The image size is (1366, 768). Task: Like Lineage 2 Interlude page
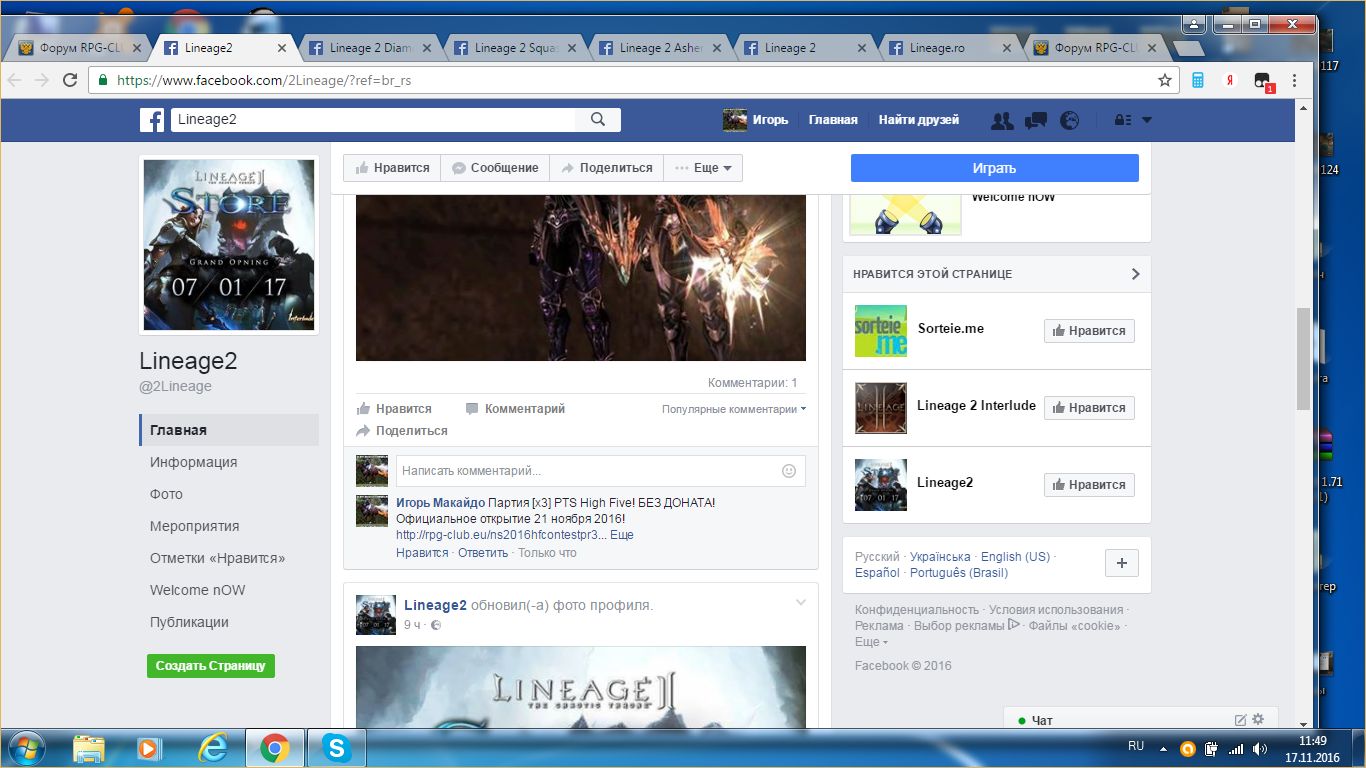click(1089, 408)
